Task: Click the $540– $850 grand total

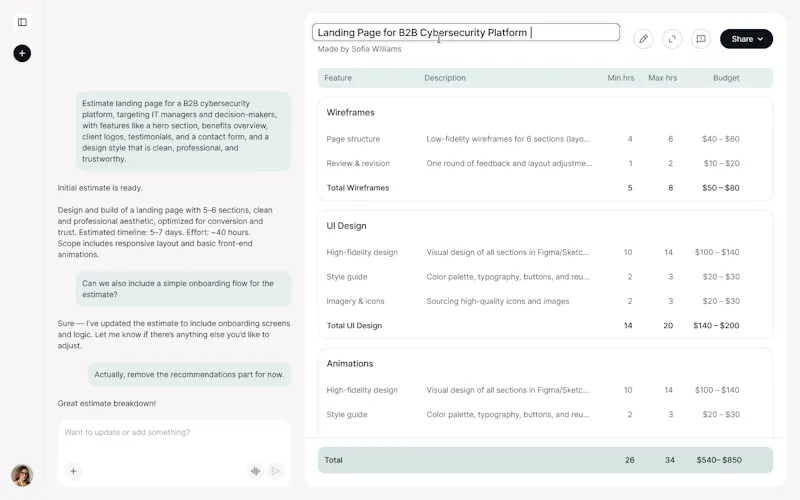Action: pos(719,460)
